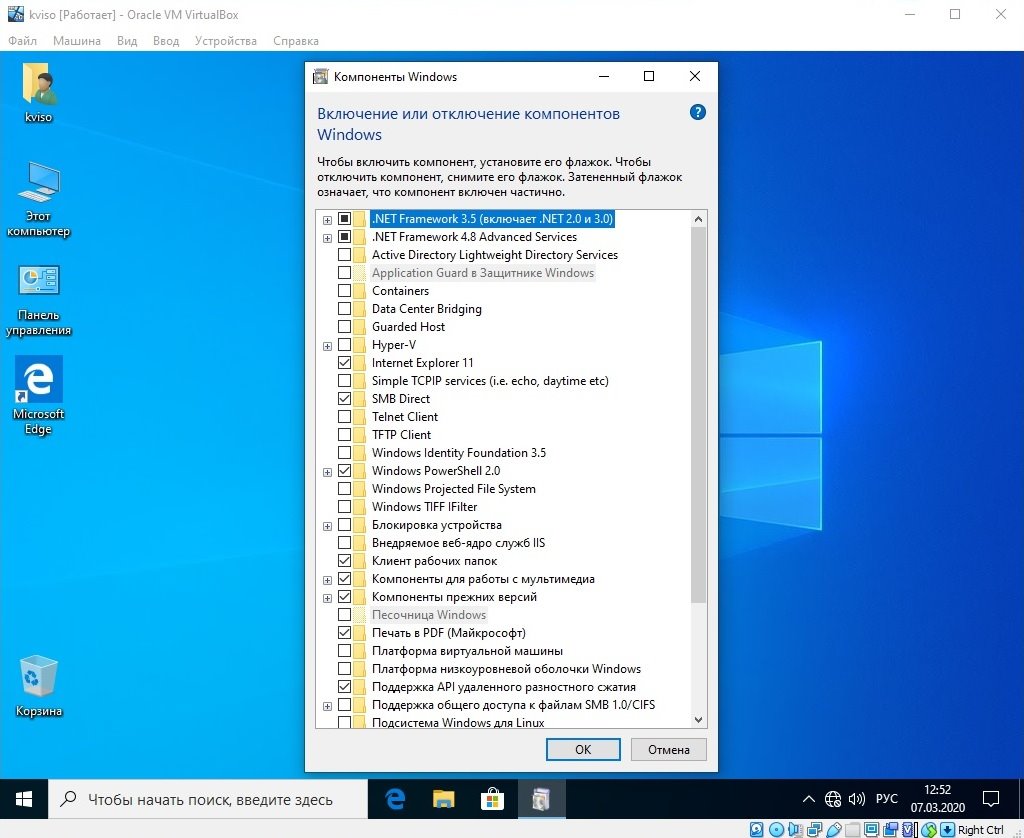Open the Устройства menu
Viewport: 1024px width, 838px height.
225,40
